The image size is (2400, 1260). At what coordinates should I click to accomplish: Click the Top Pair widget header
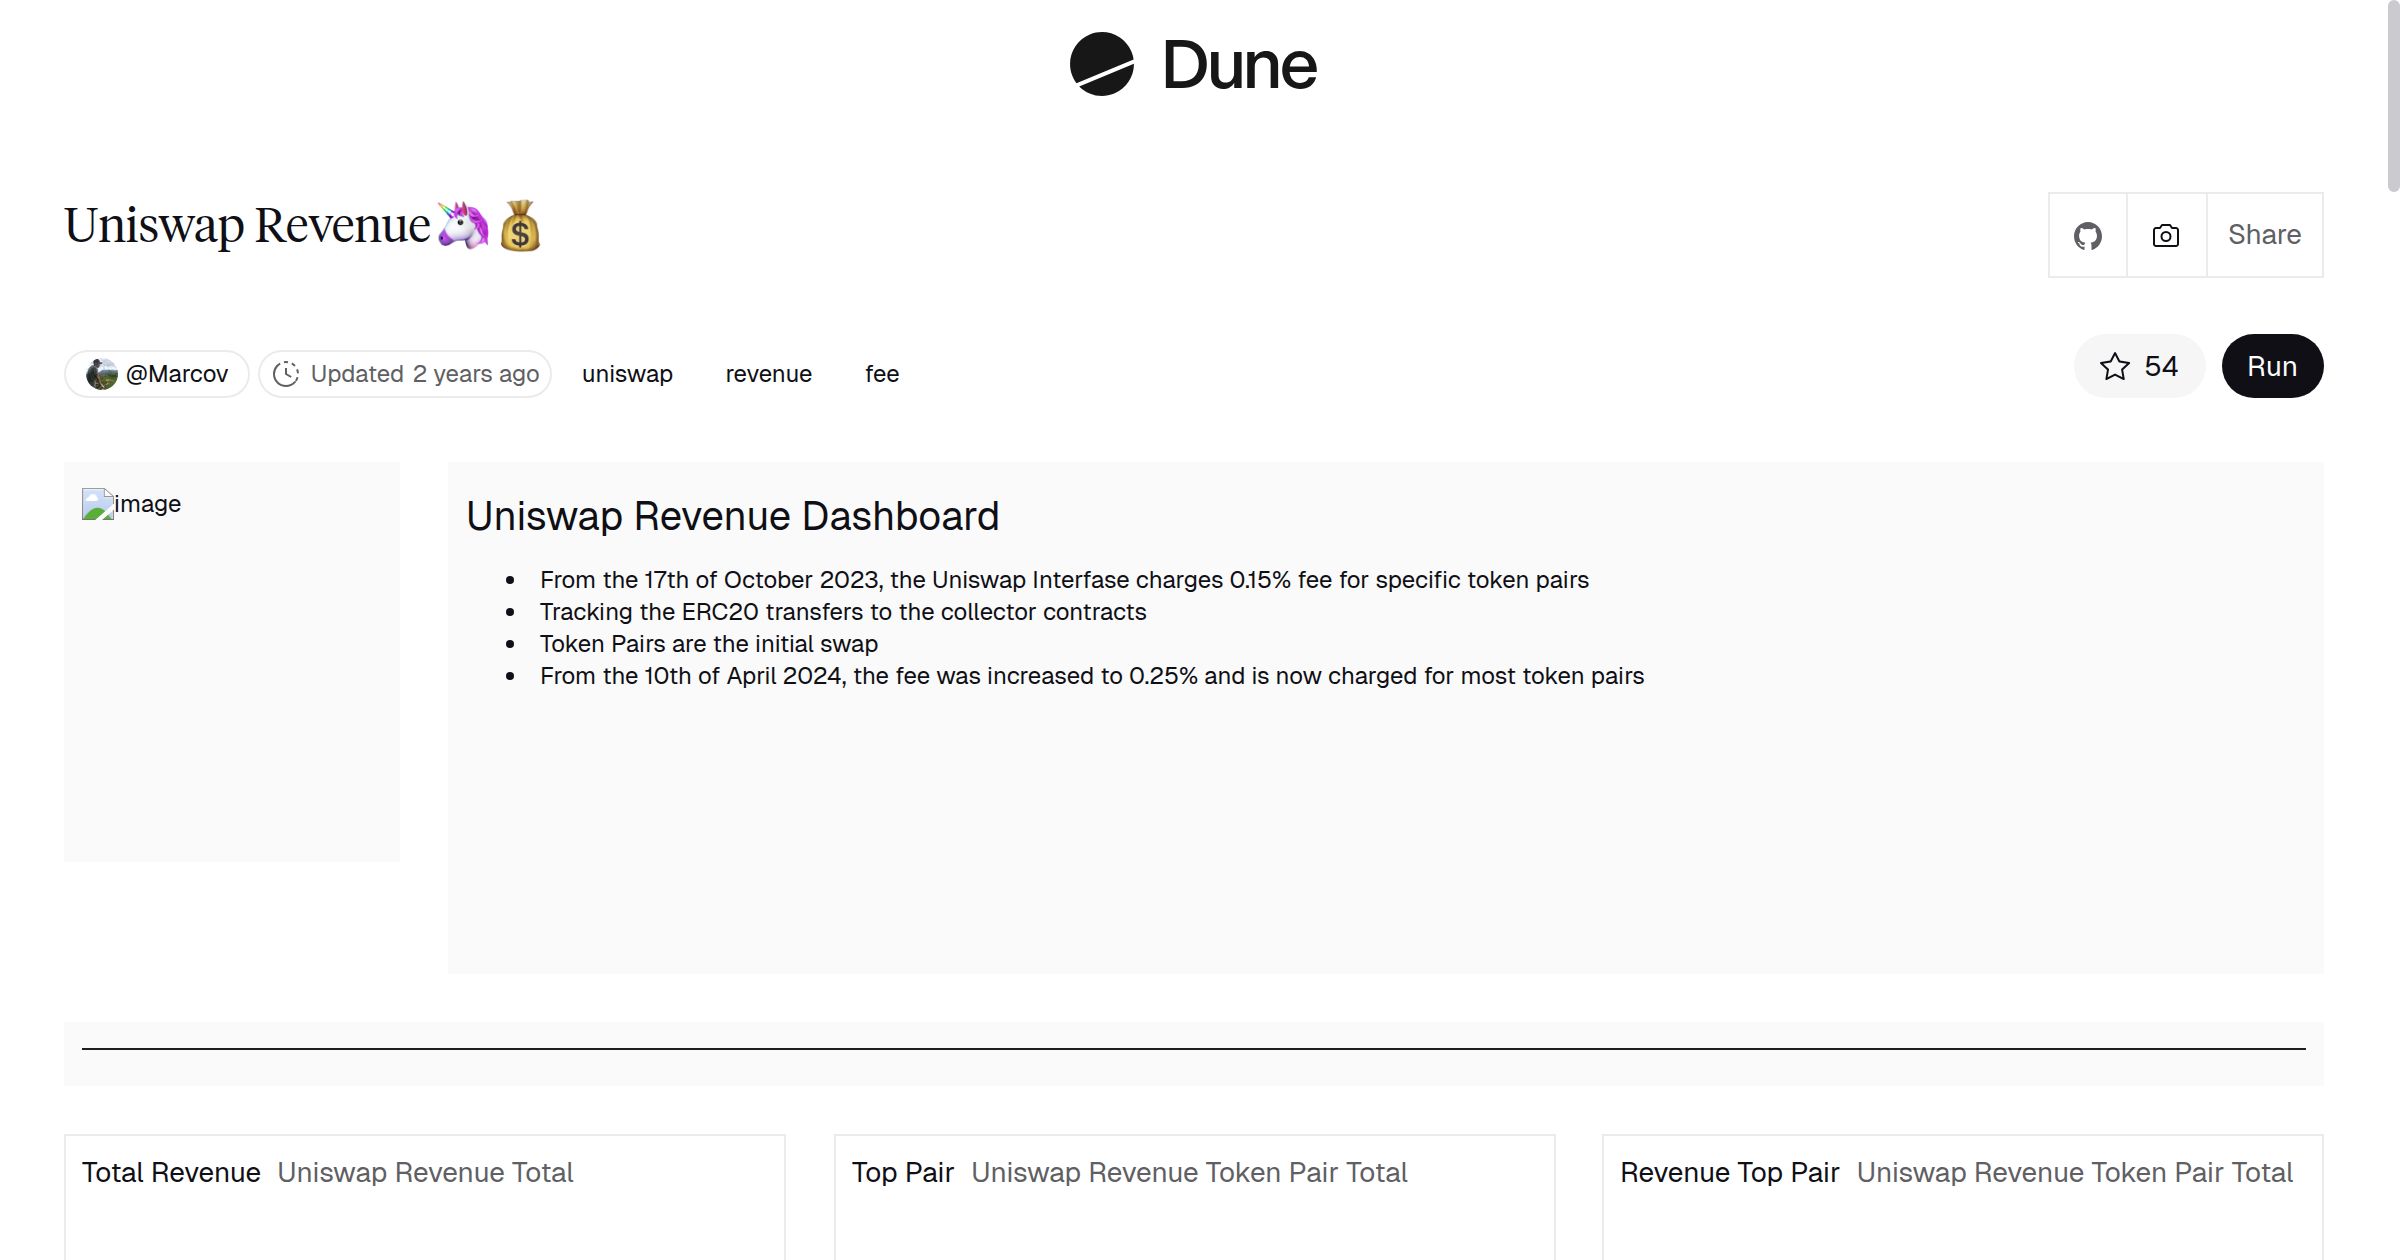pos(902,1172)
